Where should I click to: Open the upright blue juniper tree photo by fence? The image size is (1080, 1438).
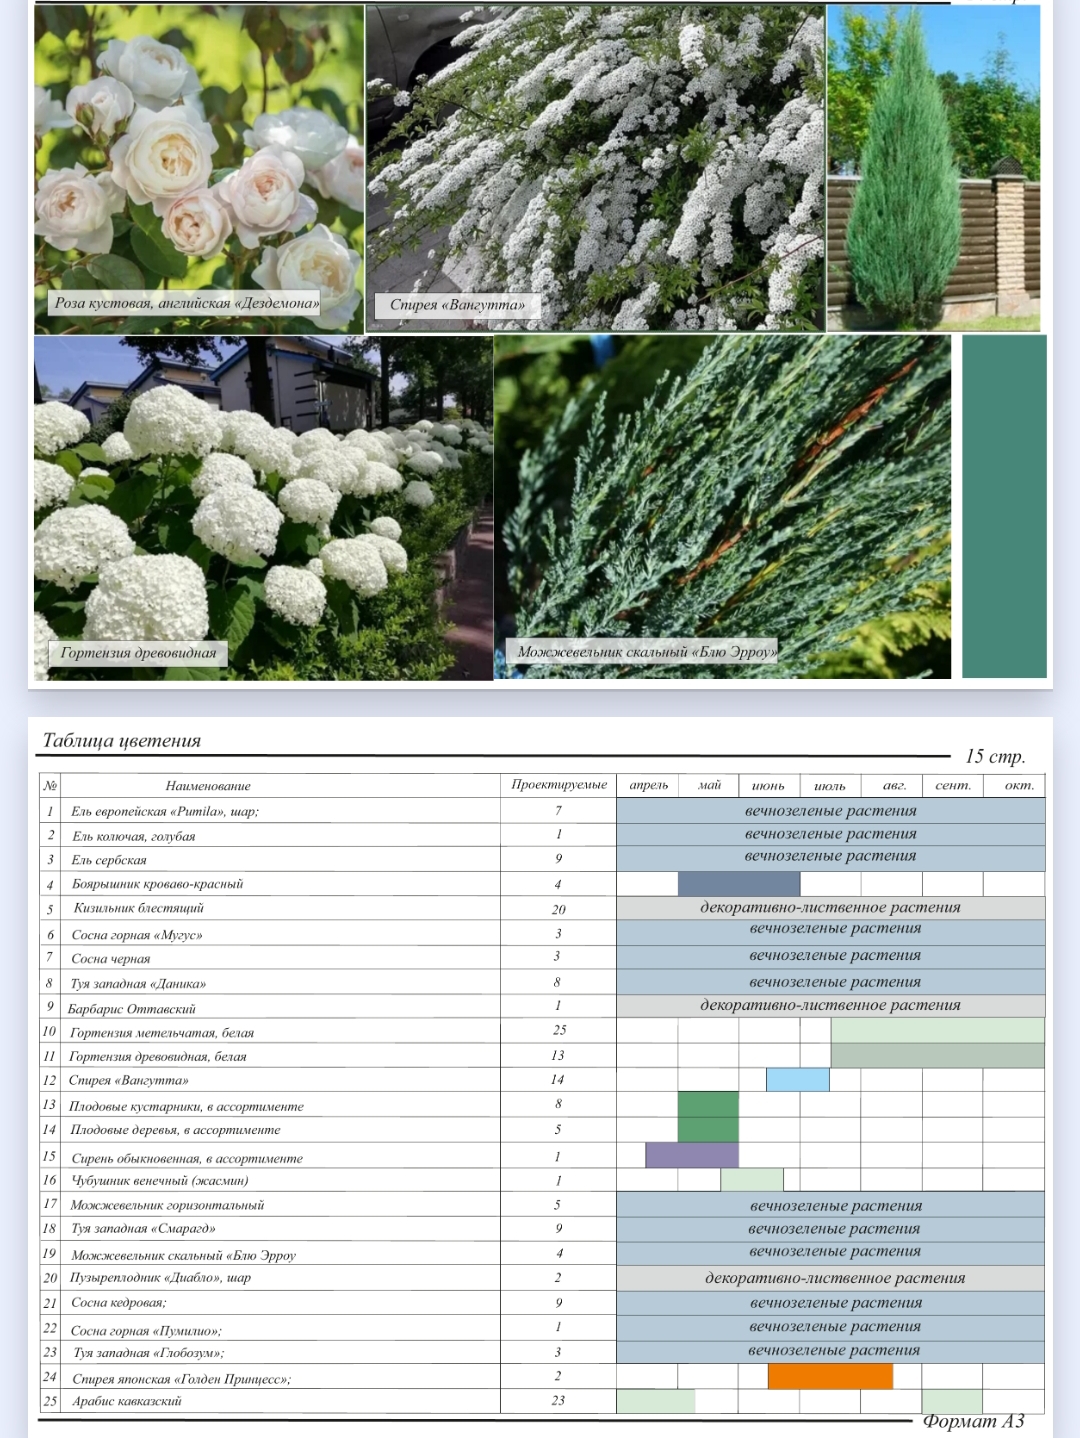pyautogui.click(x=932, y=168)
